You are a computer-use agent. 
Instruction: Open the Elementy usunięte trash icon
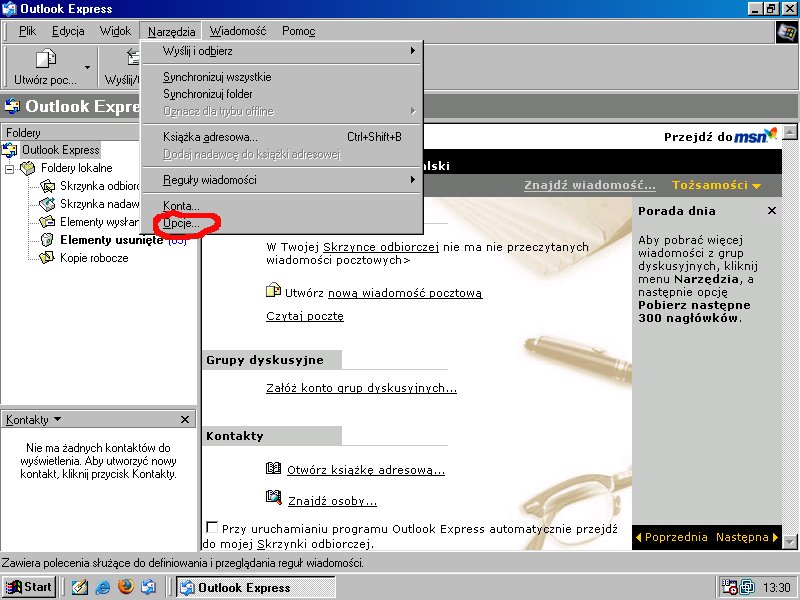click(47, 239)
